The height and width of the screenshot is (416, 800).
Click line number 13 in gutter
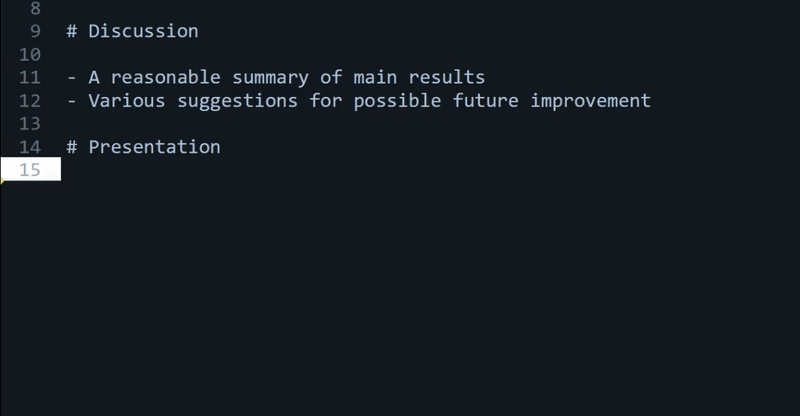click(30, 124)
